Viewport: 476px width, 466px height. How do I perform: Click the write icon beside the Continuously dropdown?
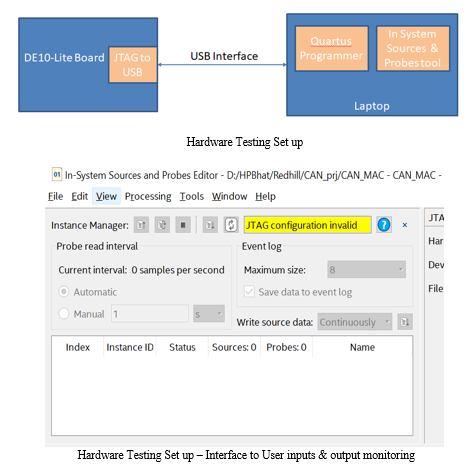405,322
